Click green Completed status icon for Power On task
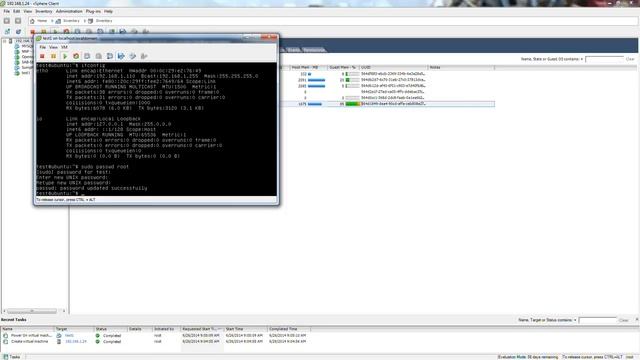This screenshot has width=640, height=360. tap(98, 336)
